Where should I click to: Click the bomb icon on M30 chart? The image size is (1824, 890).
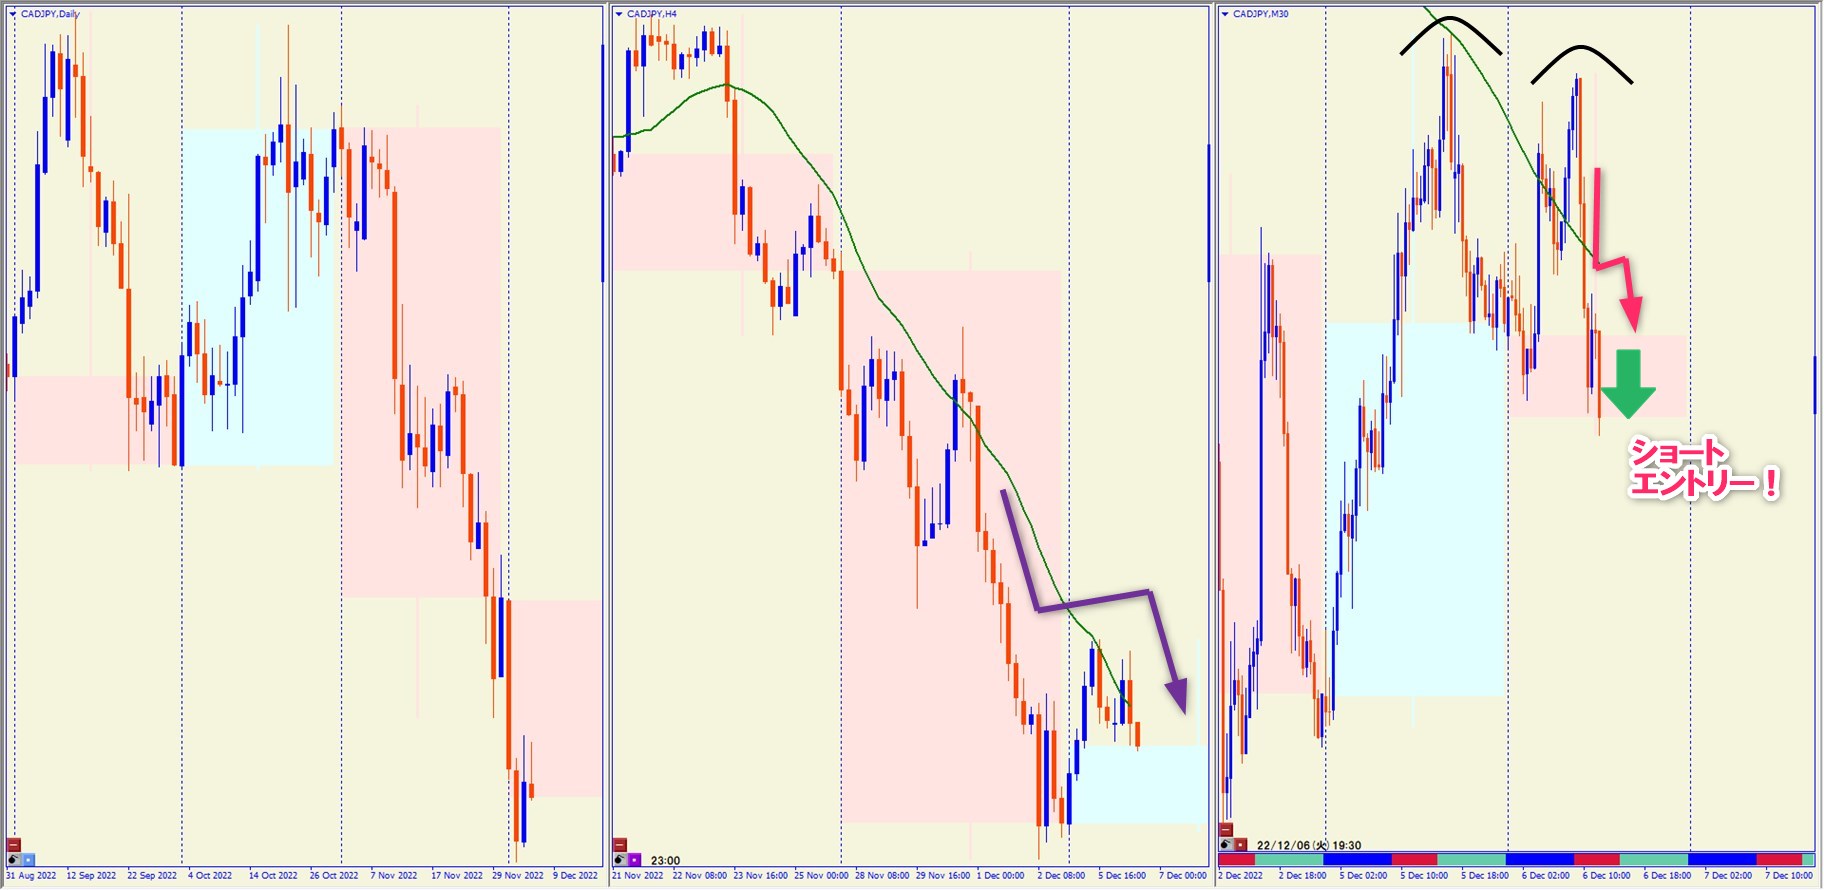click(x=1226, y=845)
